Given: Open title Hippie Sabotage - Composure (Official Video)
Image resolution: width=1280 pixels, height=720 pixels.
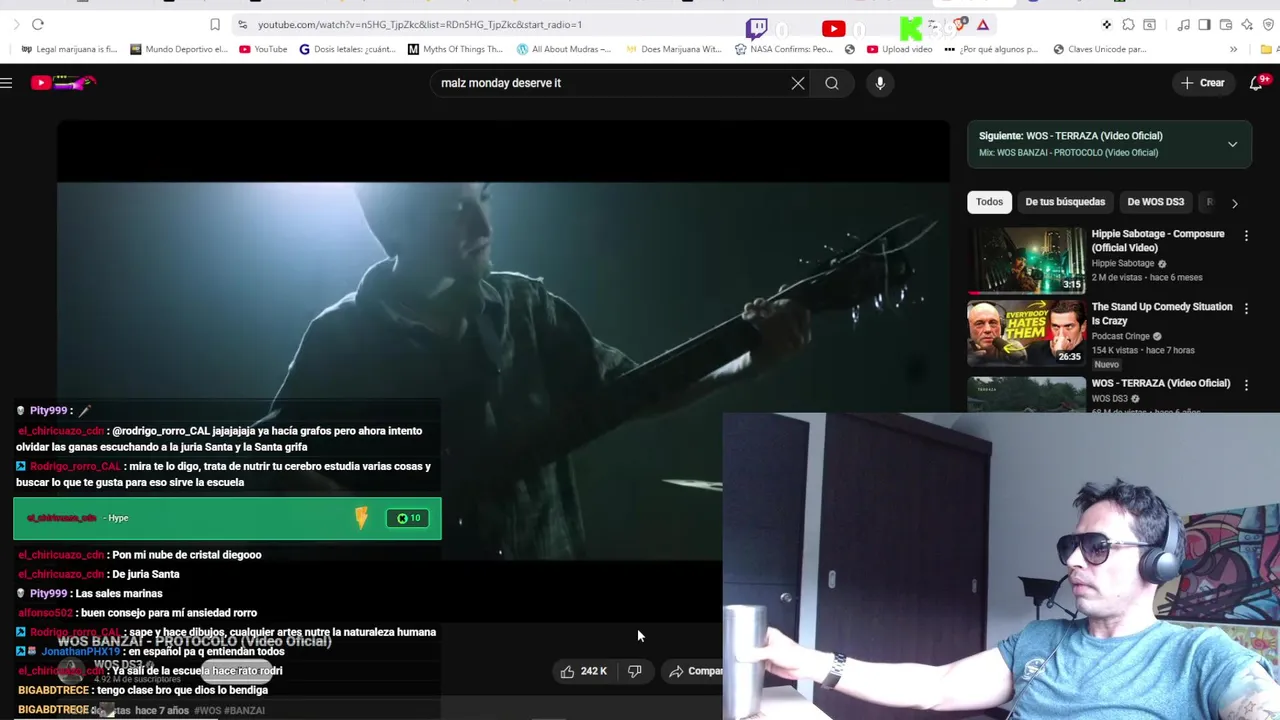Looking at the screenshot, I should click(1157, 240).
